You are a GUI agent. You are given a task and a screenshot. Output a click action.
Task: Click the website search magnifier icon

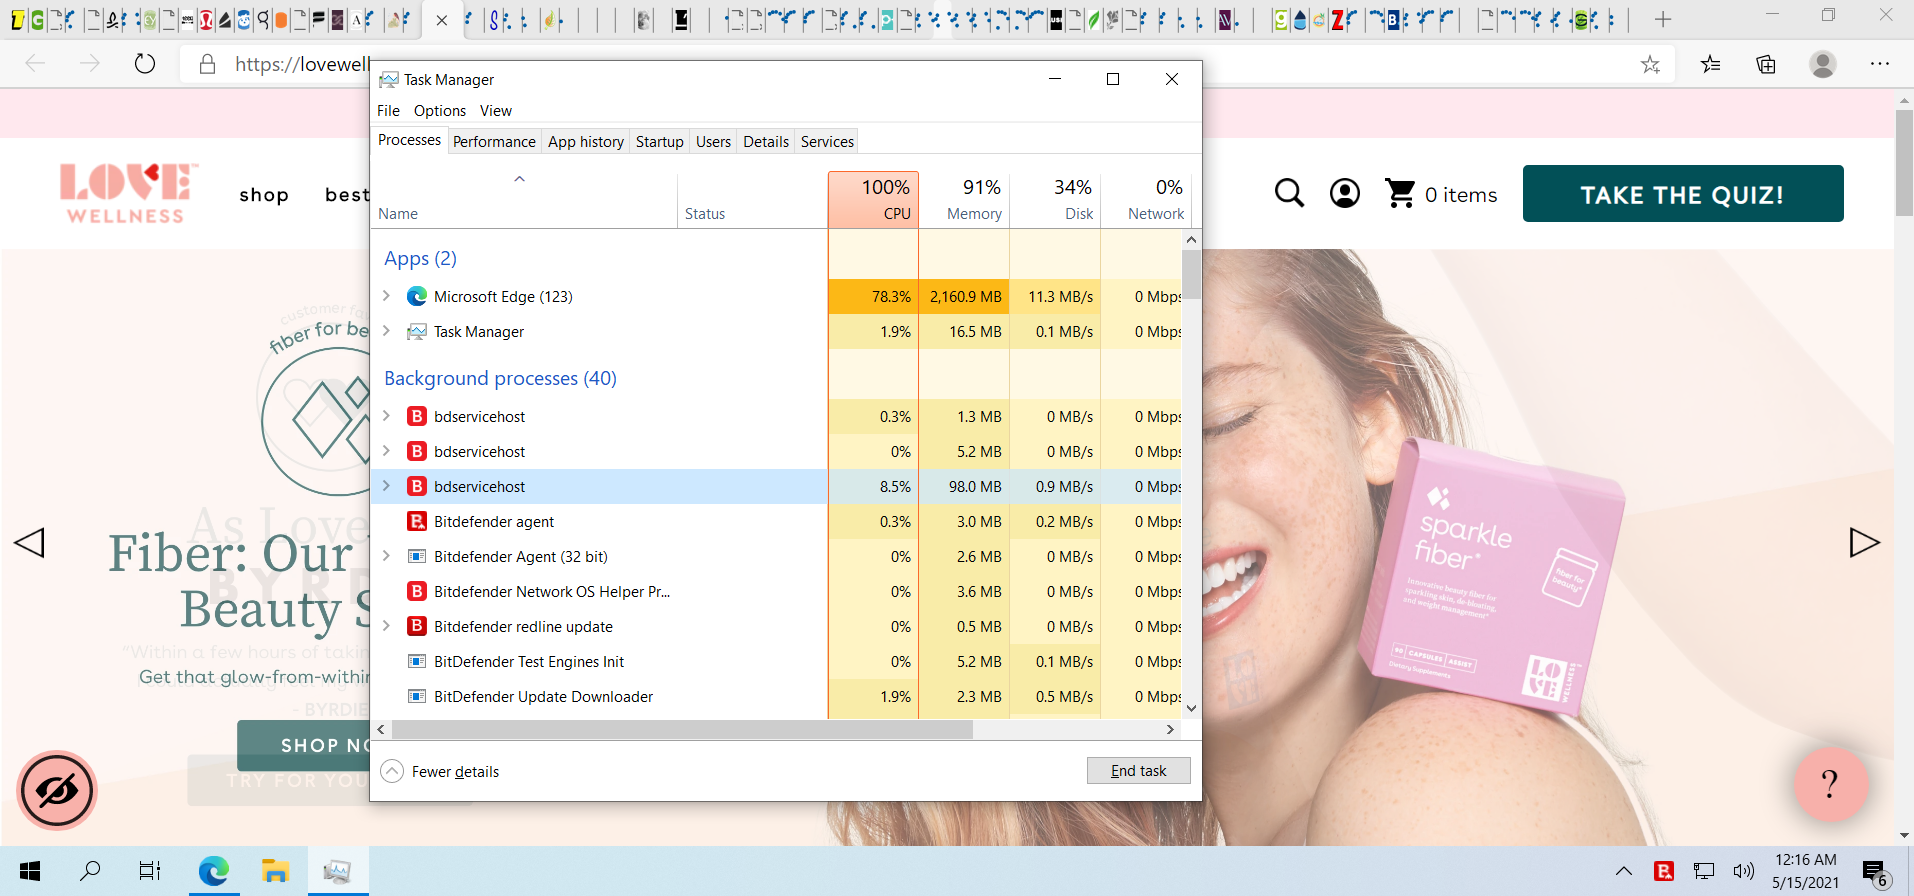tap(1289, 193)
